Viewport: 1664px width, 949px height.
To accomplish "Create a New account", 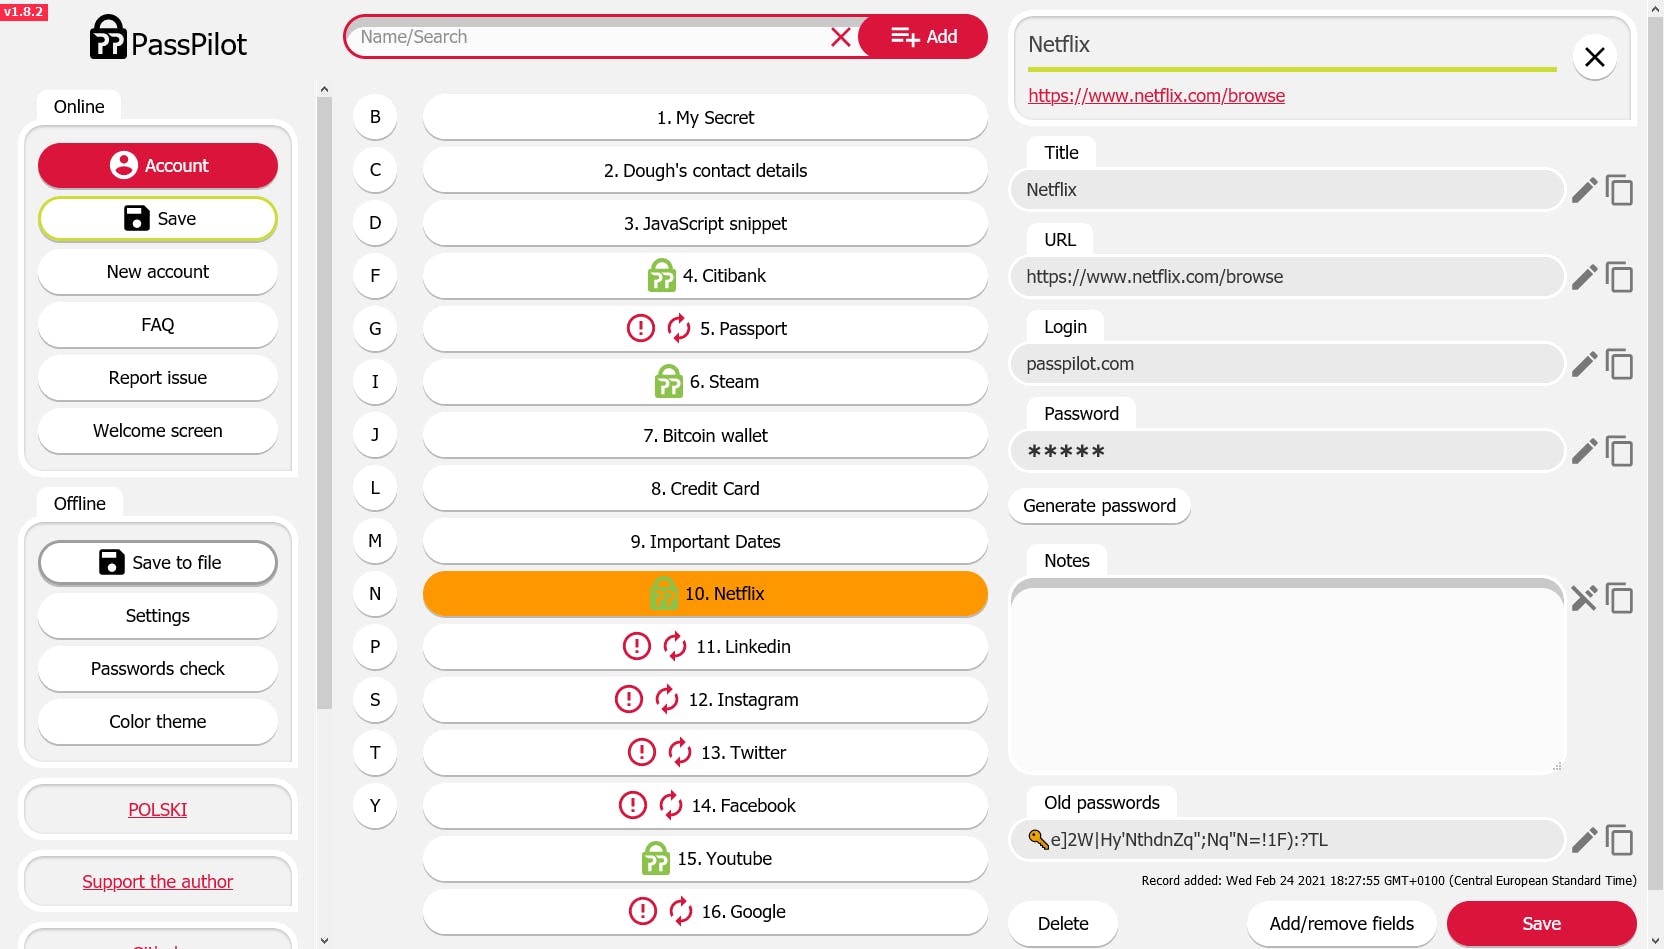I will tap(158, 272).
